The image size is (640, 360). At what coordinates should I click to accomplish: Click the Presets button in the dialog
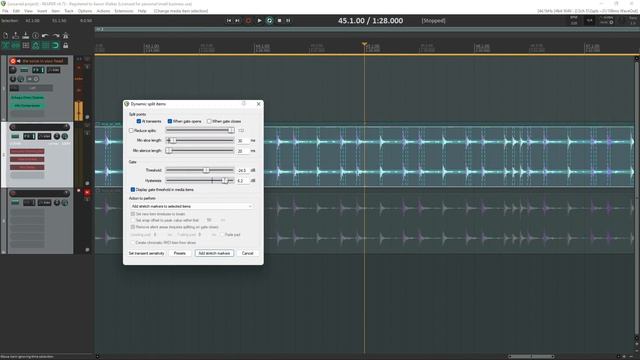pos(180,253)
